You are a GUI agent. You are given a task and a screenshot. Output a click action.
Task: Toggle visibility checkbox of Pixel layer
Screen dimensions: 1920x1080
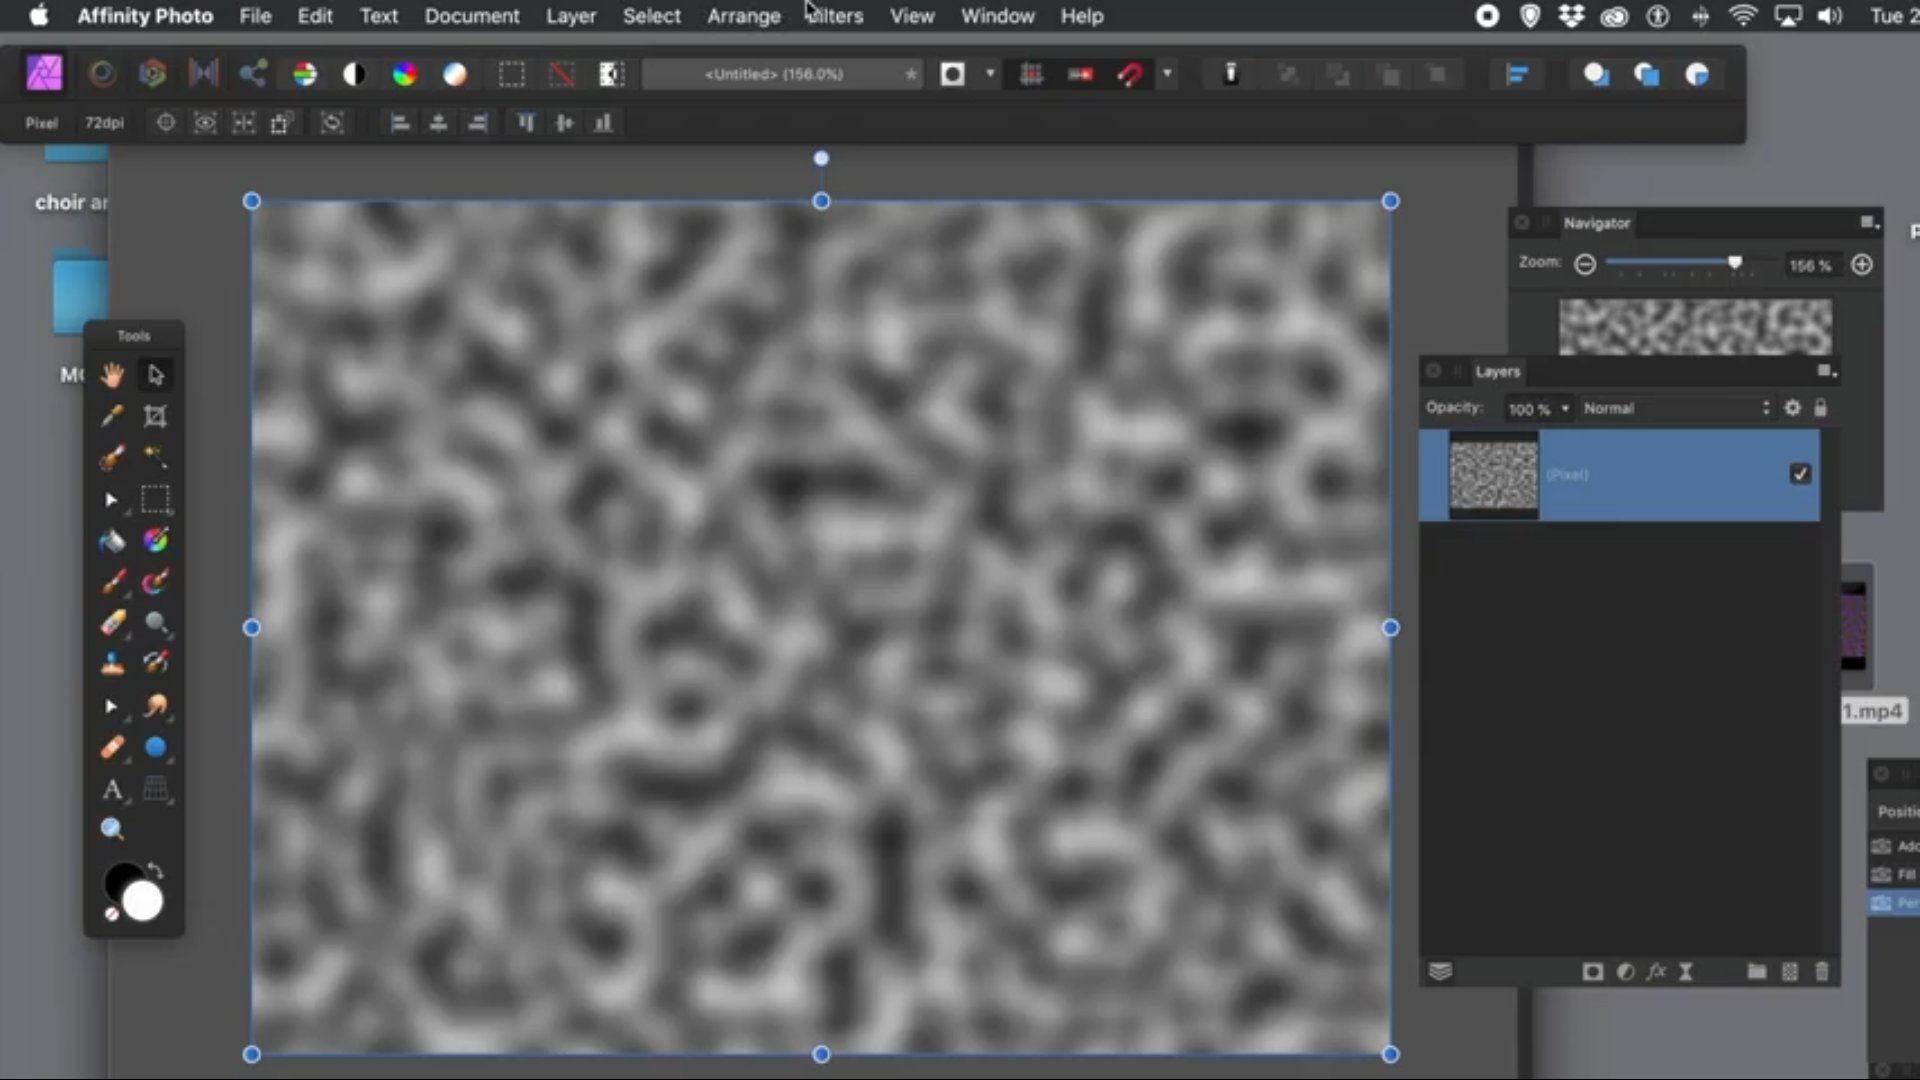(1800, 474)
